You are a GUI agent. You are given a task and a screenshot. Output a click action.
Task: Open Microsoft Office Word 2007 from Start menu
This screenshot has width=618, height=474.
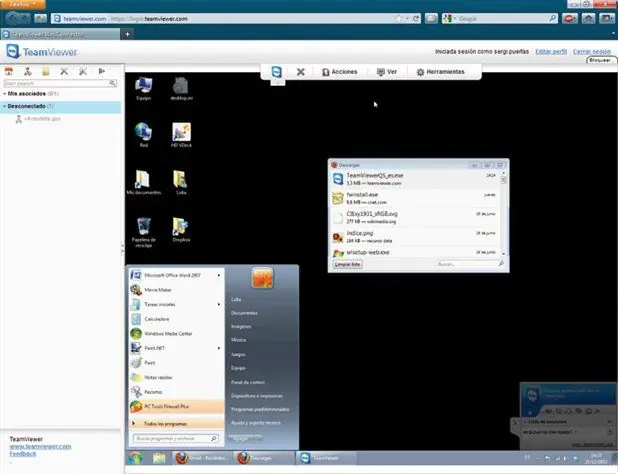tap(172, 275)
